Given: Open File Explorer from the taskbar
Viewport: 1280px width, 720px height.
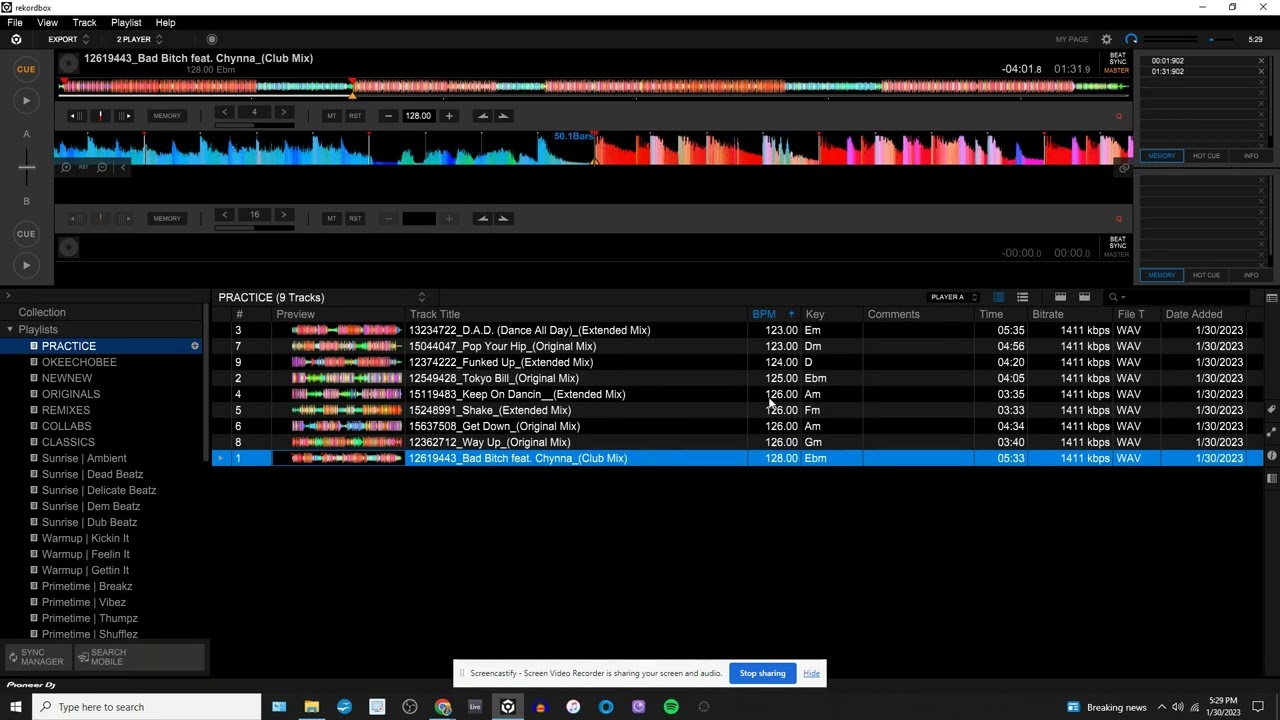Looking at the screenshot, I should pos(311,707).
